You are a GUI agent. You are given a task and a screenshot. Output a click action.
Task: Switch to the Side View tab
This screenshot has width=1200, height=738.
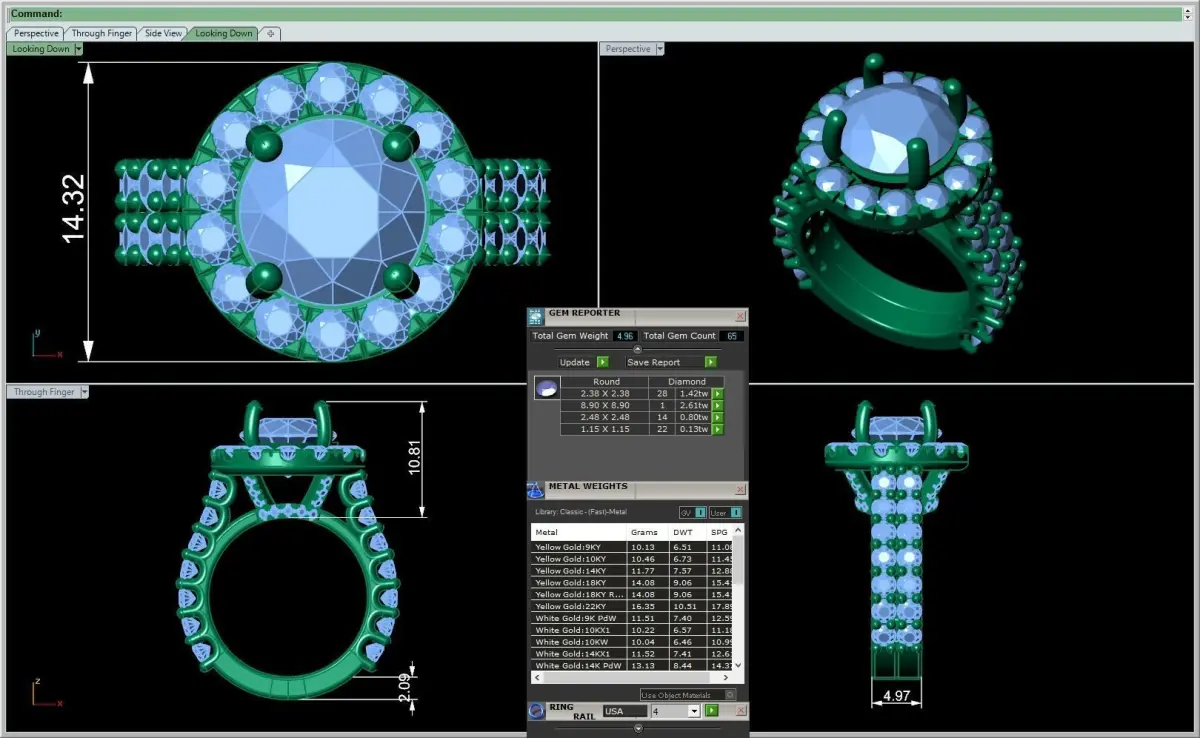click(164, 33)
